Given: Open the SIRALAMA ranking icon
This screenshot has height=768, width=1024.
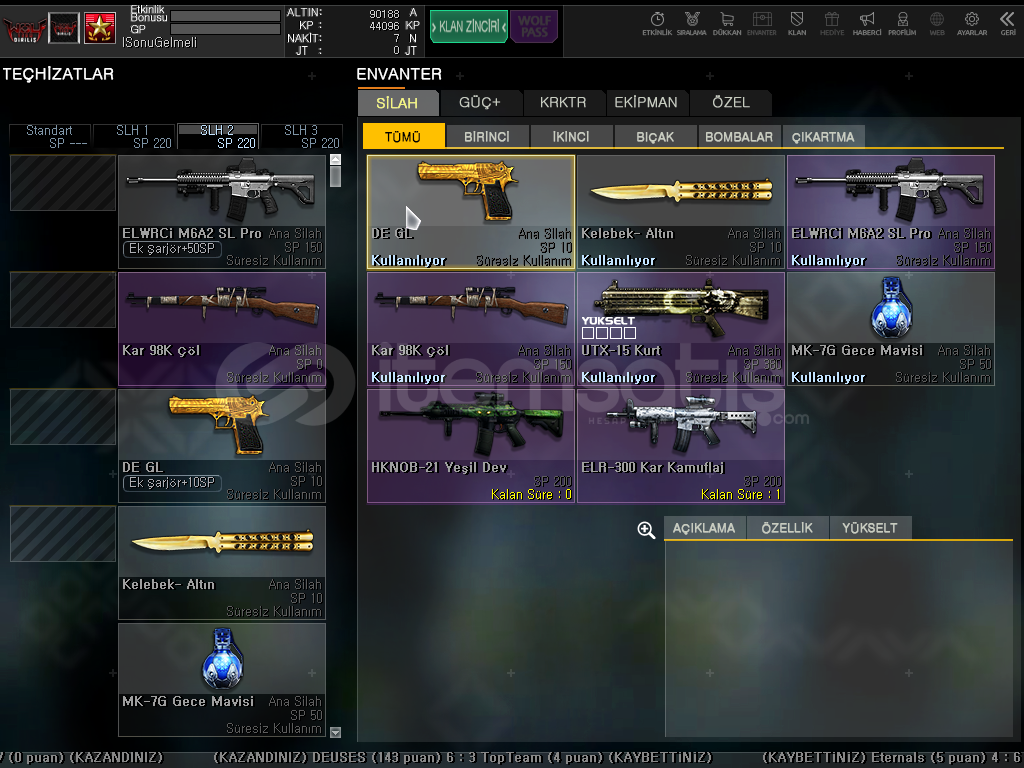Looking at the screenshot, I should (692, 24).
